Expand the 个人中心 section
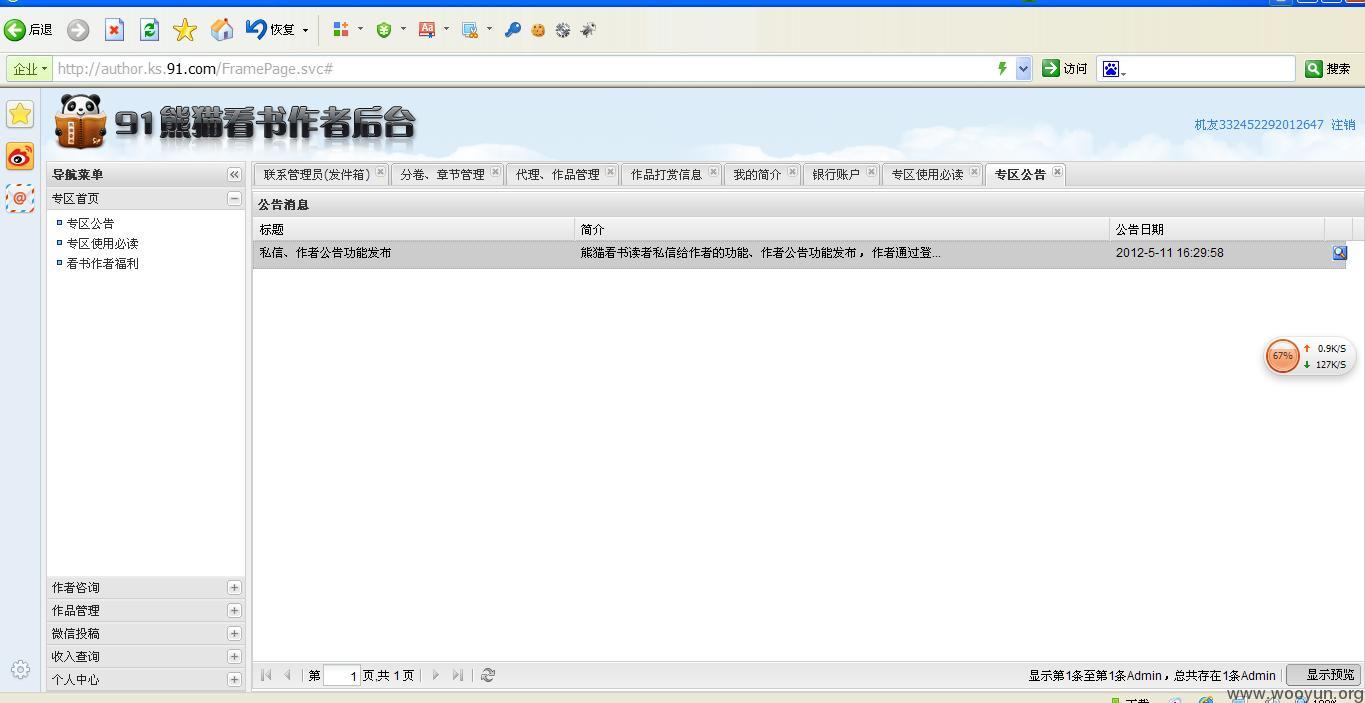Image resolution: width=1365 pixels, height=703 pixels. [x=234, y=679]
